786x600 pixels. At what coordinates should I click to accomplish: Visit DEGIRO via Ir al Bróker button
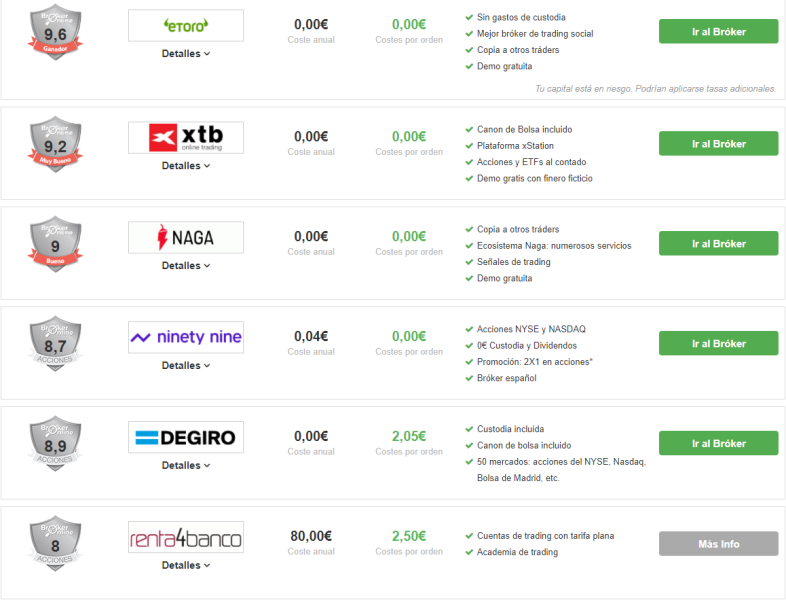[718, 443]
